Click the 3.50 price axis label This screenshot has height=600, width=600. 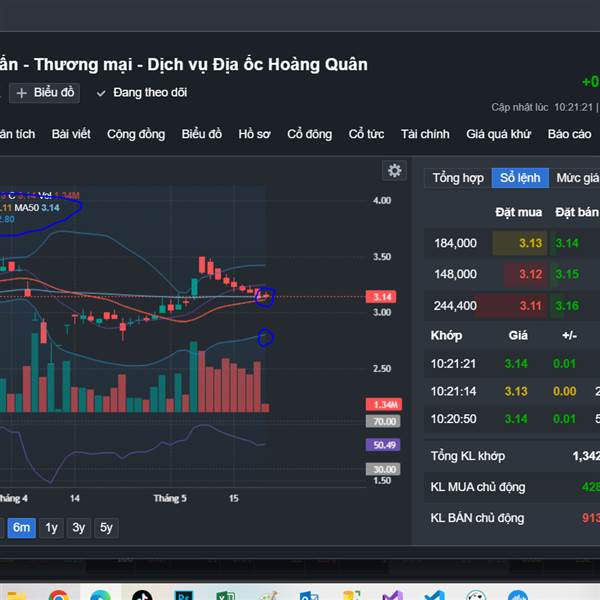(x=382, y=257)
